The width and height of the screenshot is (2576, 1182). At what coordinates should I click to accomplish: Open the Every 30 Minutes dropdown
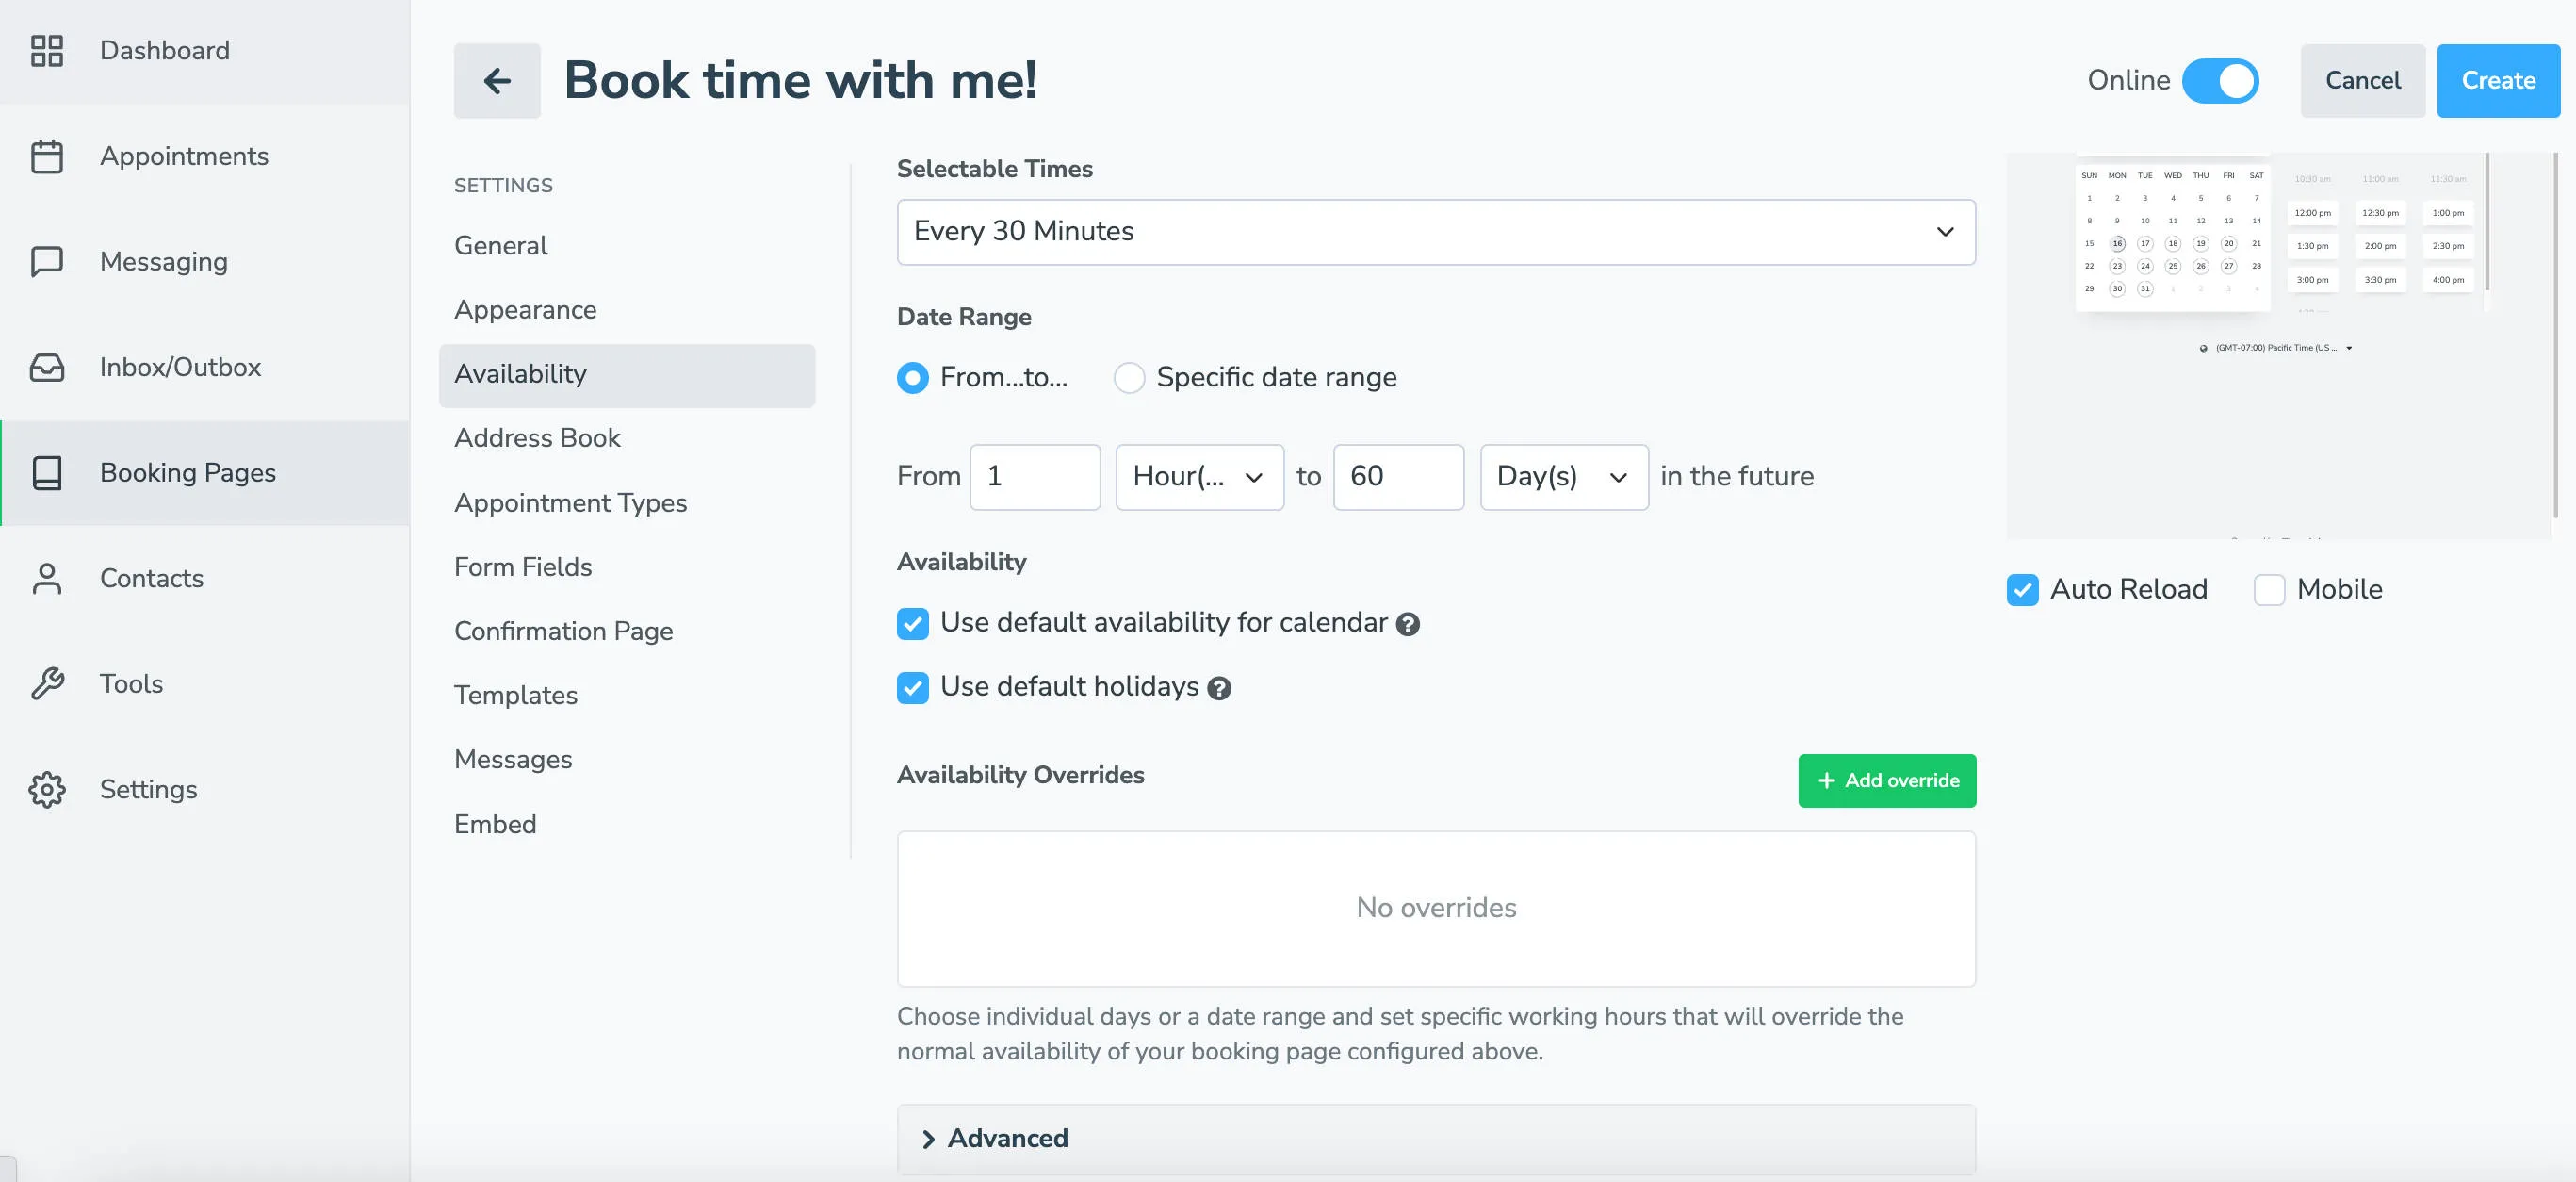pyautogui.click(x=1435, y=232)
